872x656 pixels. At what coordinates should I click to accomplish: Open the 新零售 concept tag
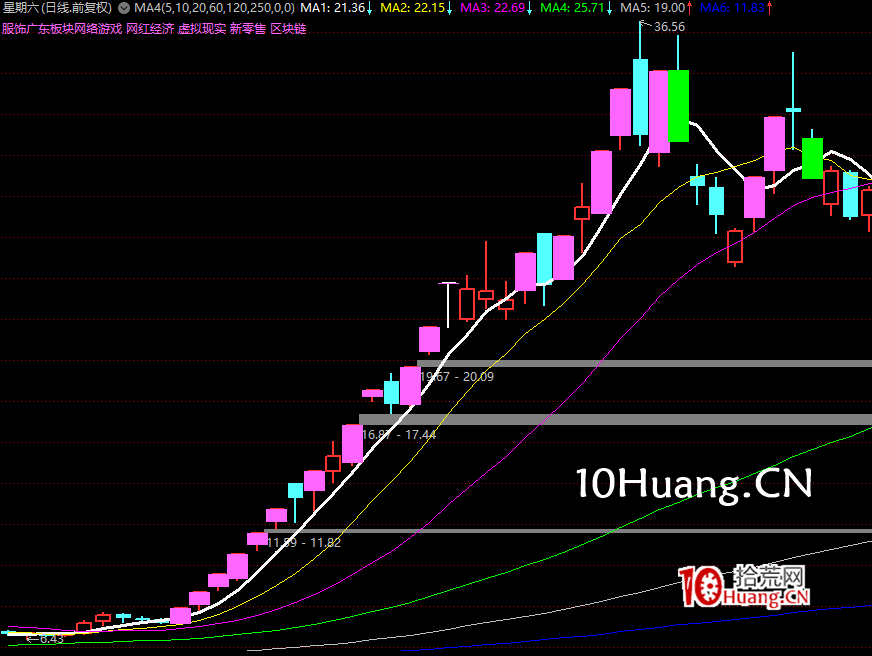click(248, 29)
